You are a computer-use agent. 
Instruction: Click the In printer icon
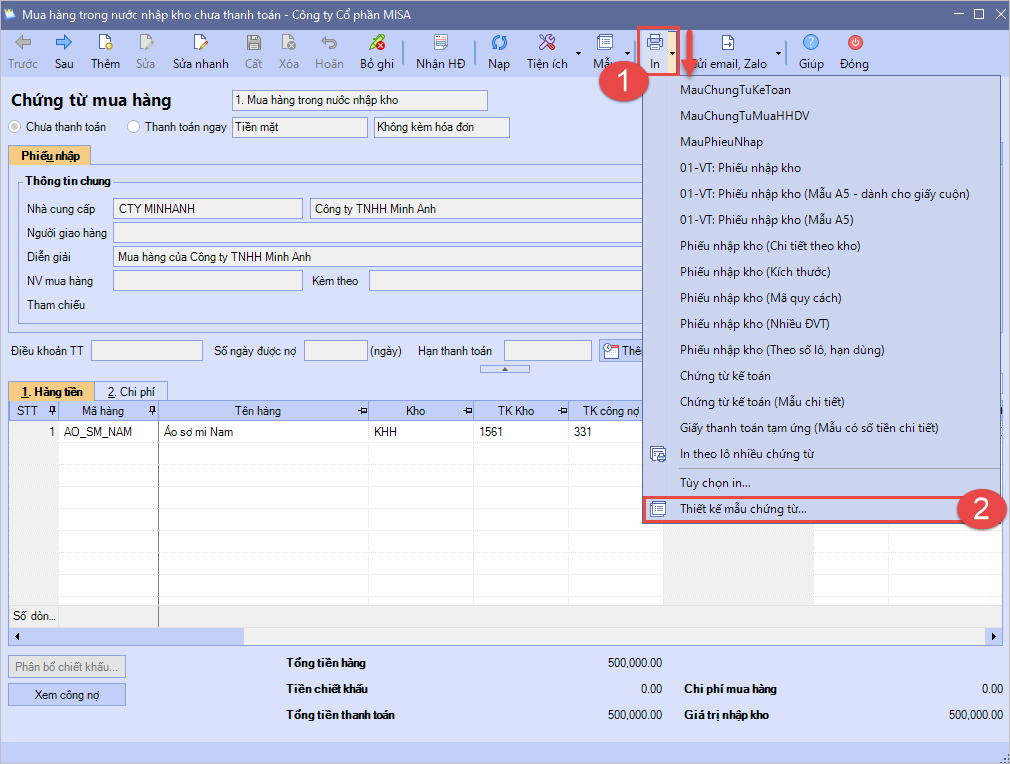(x=654, y=43)
